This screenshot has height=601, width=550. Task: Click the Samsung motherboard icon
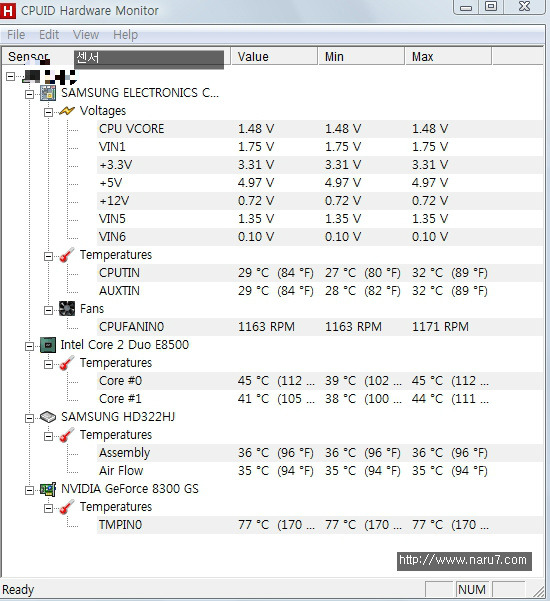point(48,93)
